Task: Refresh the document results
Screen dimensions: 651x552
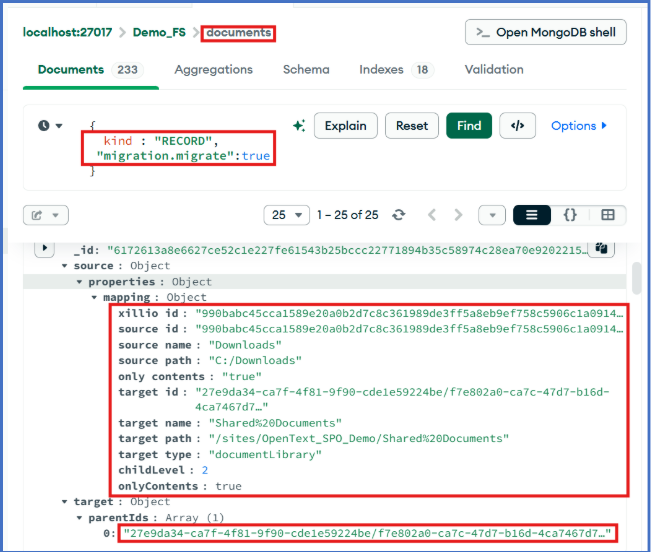Action: pyautogui.click(x=399, y=215)
